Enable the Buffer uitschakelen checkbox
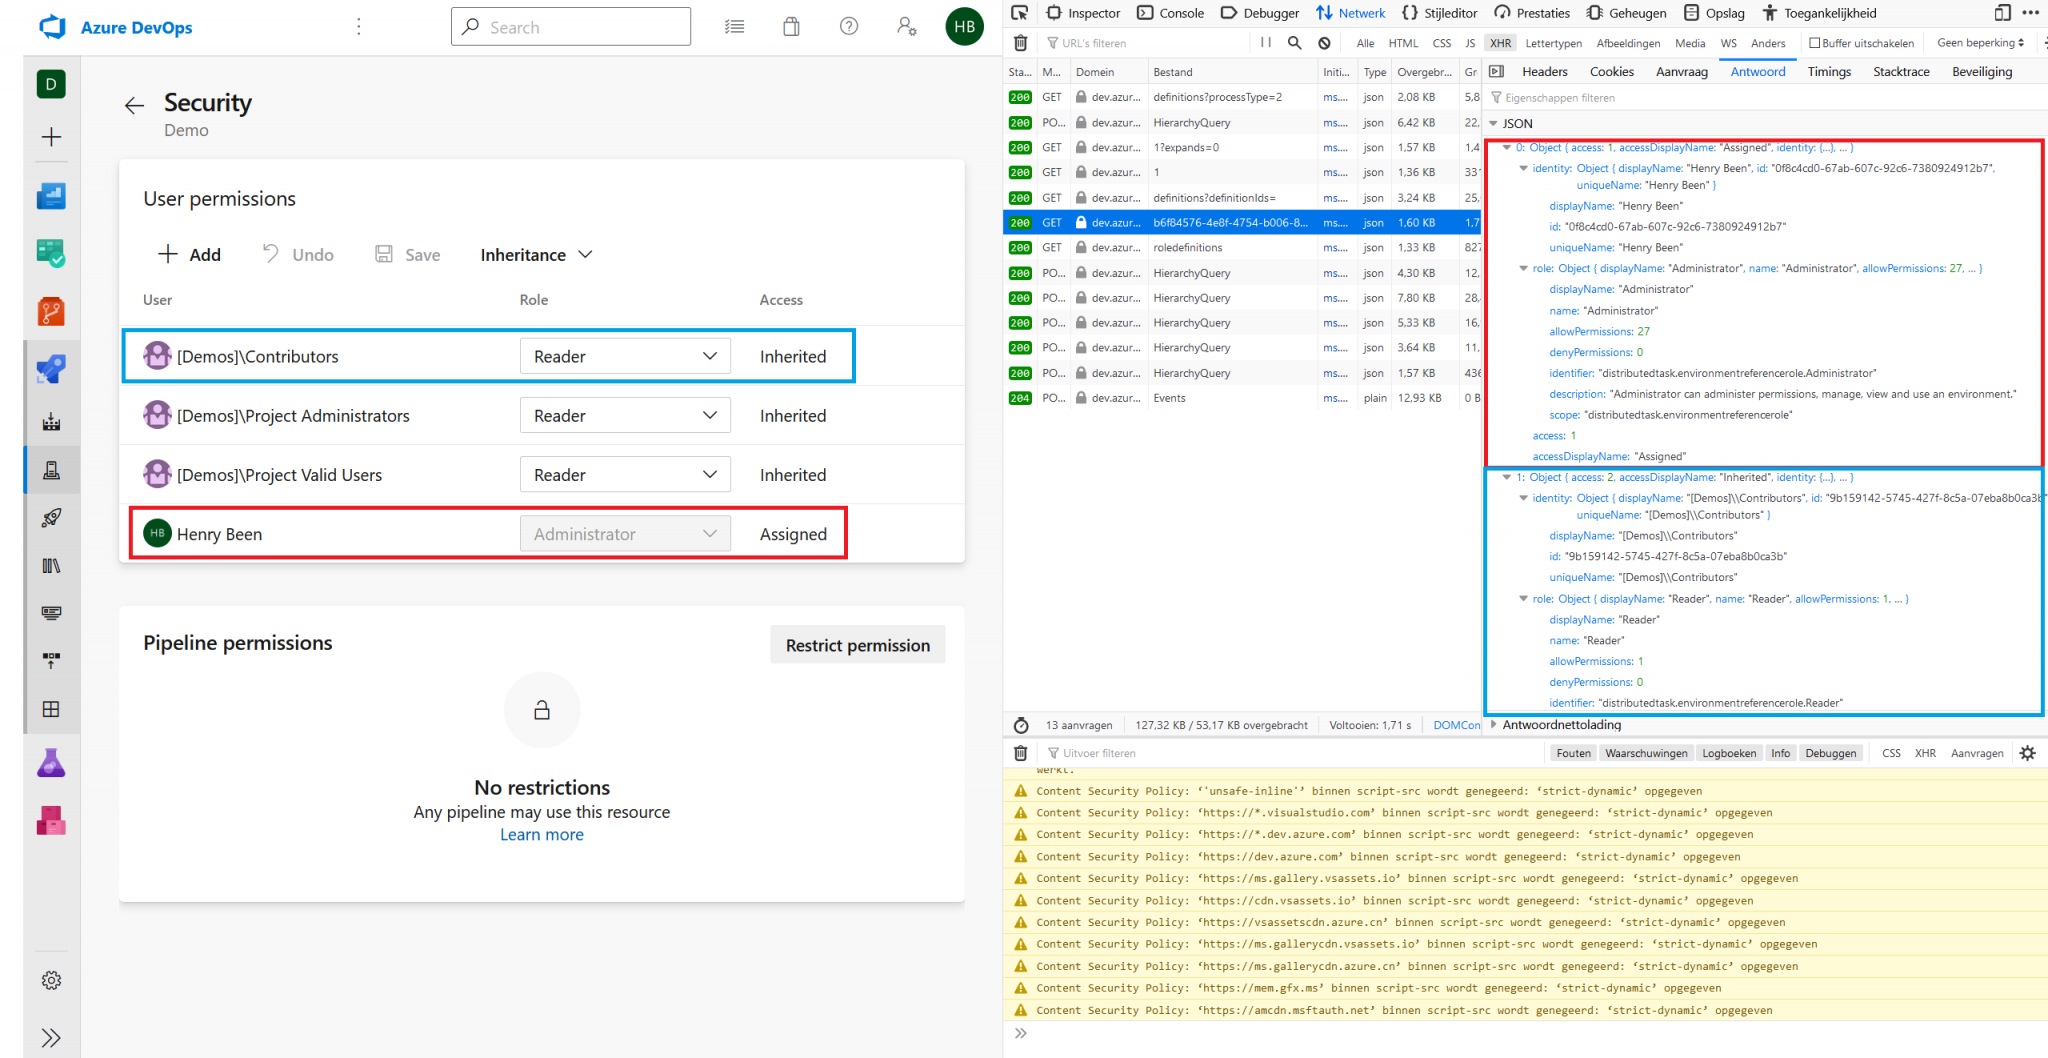Viewport: 2048px width, 1058px height. coord(1815,42)
